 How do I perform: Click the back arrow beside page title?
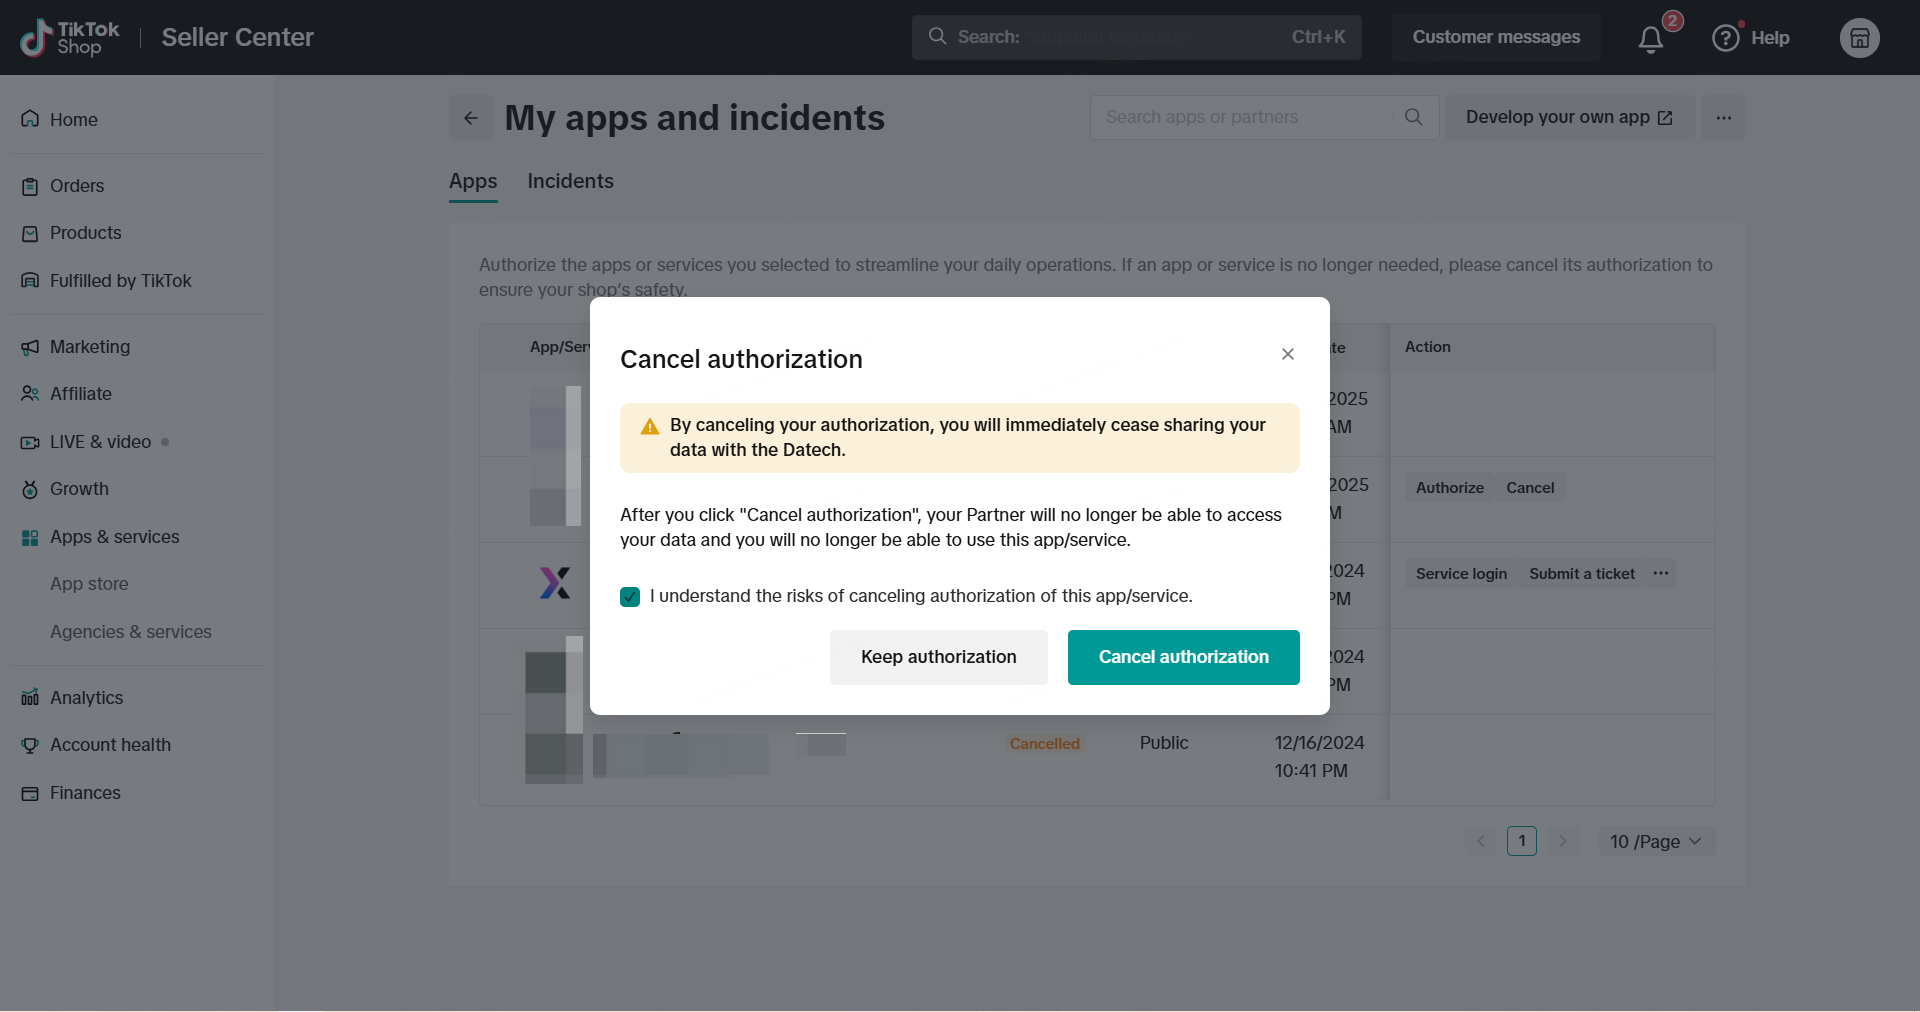point(471,118)
